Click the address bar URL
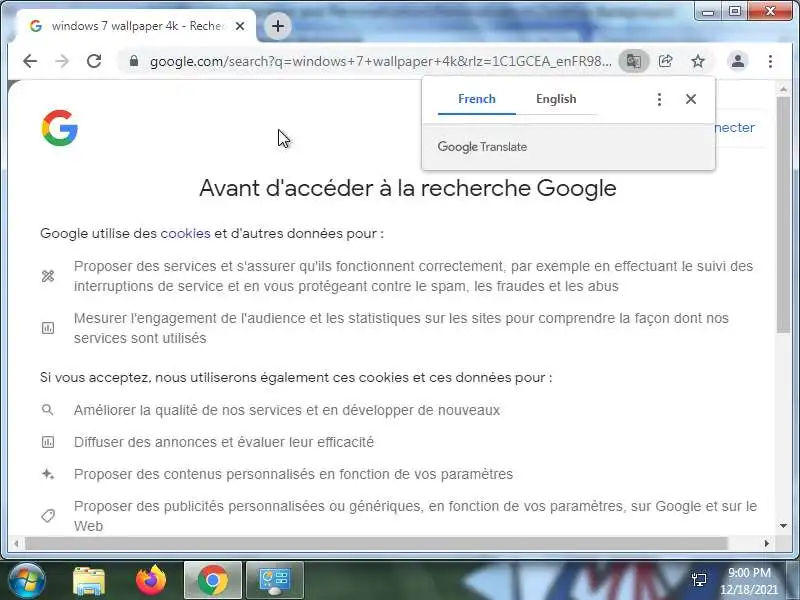Viewport: 800px width, 600px height. pyautogui.click(x=380, y=61)
